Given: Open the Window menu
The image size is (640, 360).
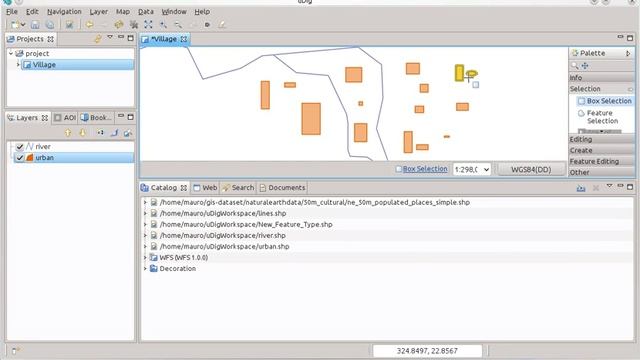Looking at the screenshot, I should (x=174, y=11).
